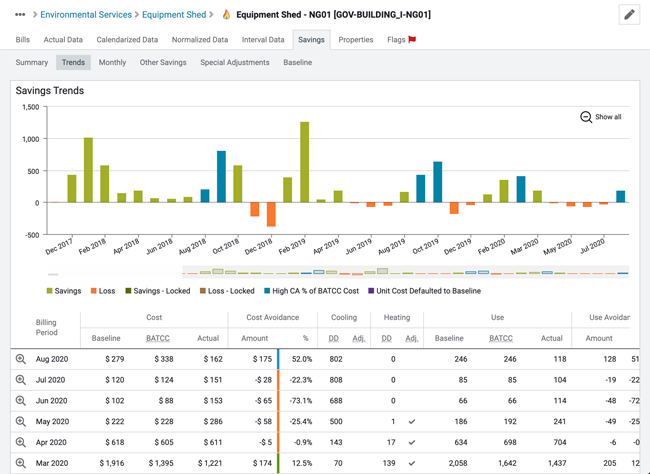Click magnifier icon for May 2020 row
Image resolution: width=650 pixels, height=474 pixels.
coord(20,422)
